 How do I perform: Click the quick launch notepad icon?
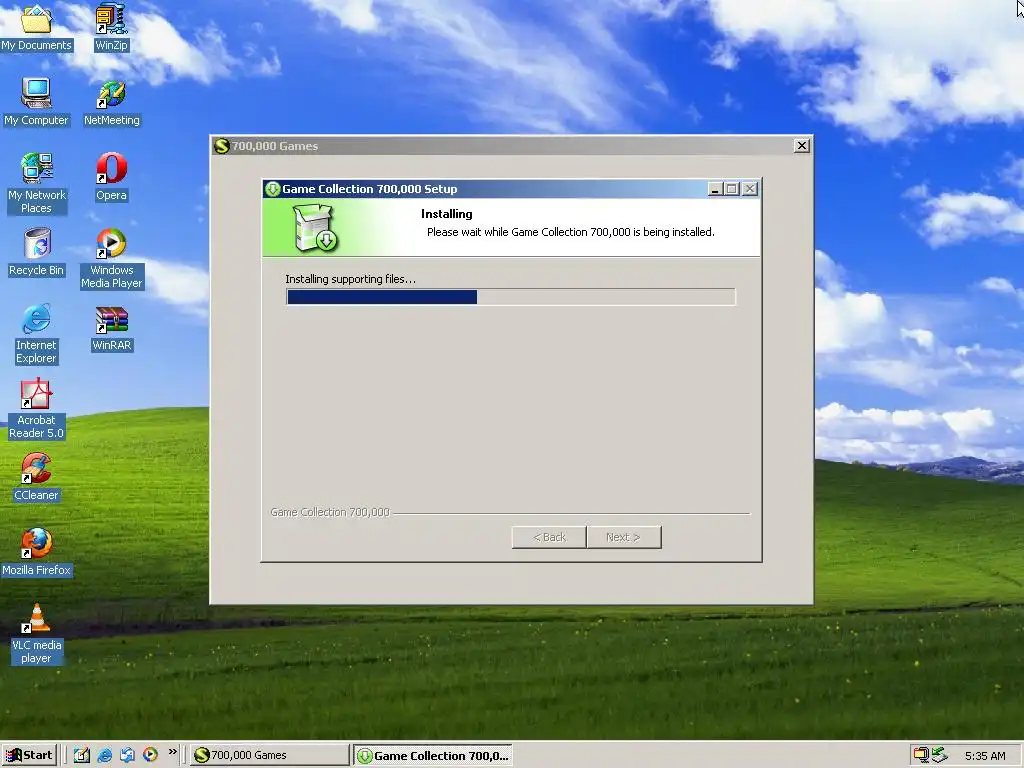(82, 755)
